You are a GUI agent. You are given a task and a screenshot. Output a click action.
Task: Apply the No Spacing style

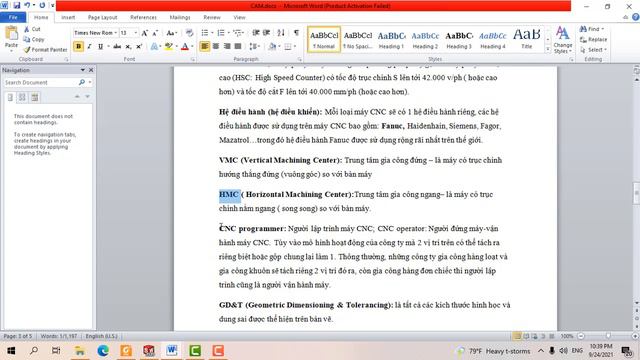point(358,40)
